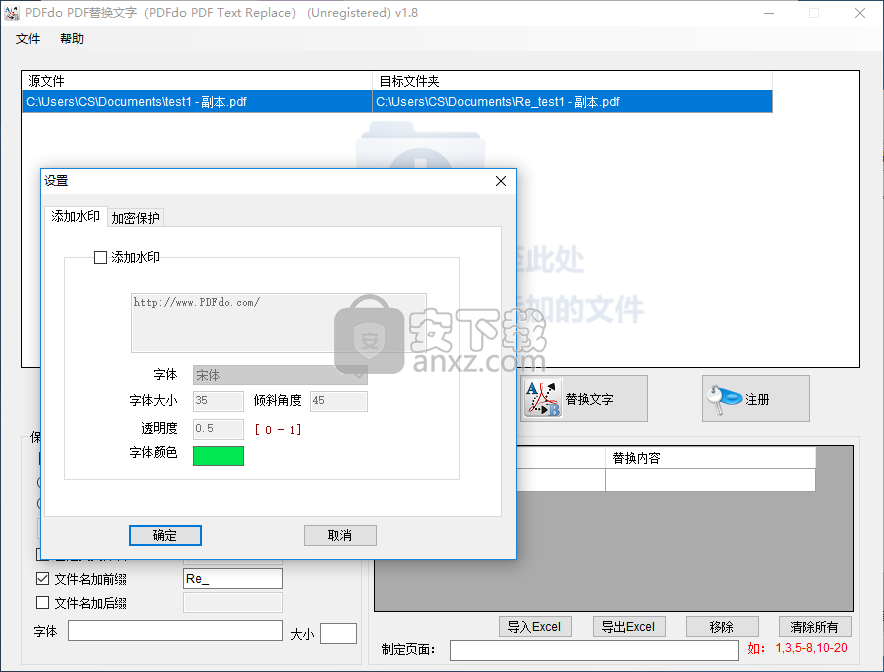This screenshot has width=884, height=672.
Task: Click the empty cell under 替换内容
Action: (710, 480)
